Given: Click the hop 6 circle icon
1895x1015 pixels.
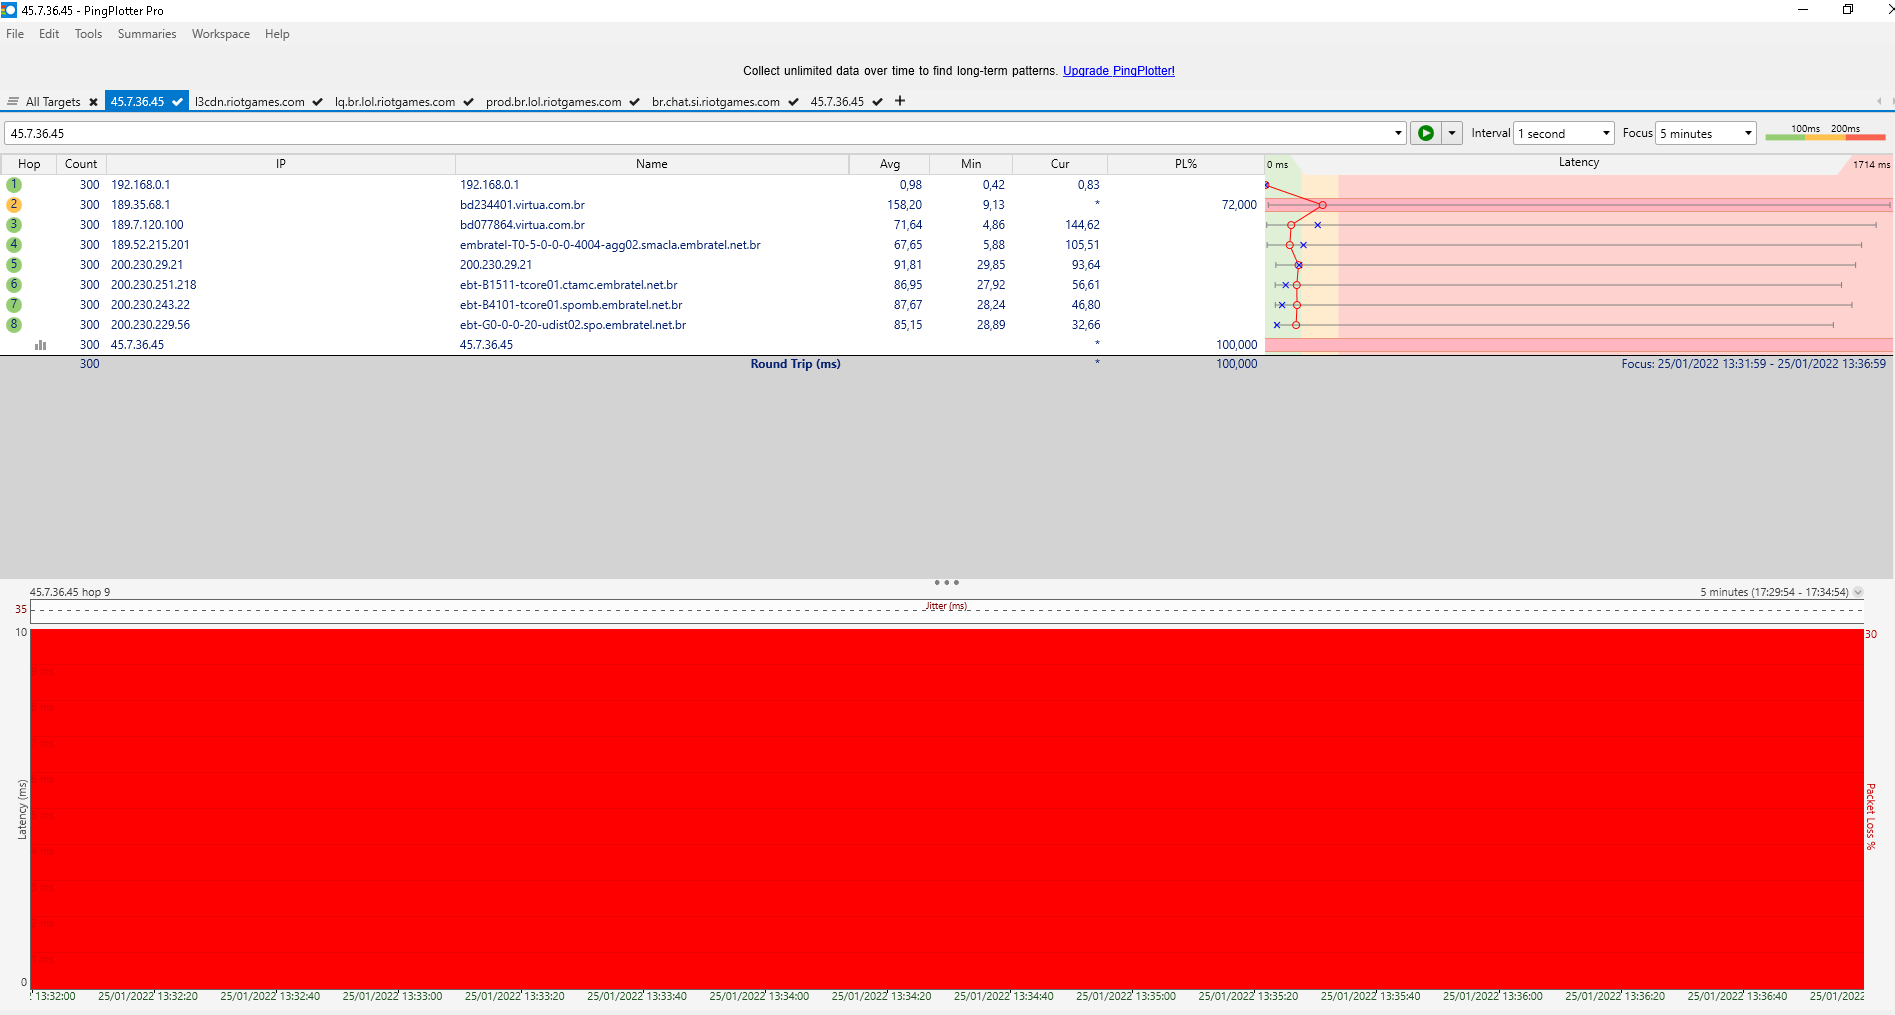Looking at the screenshot, I should pos(14,284).
